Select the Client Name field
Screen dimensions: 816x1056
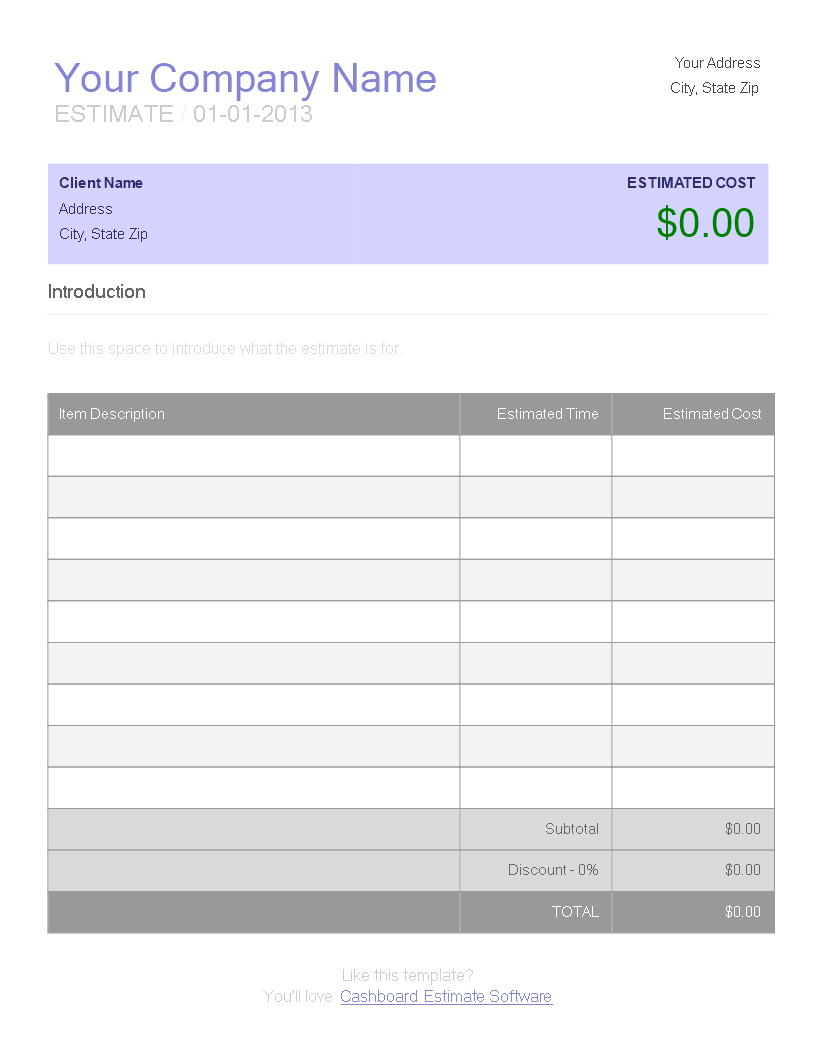pos(101,183)
